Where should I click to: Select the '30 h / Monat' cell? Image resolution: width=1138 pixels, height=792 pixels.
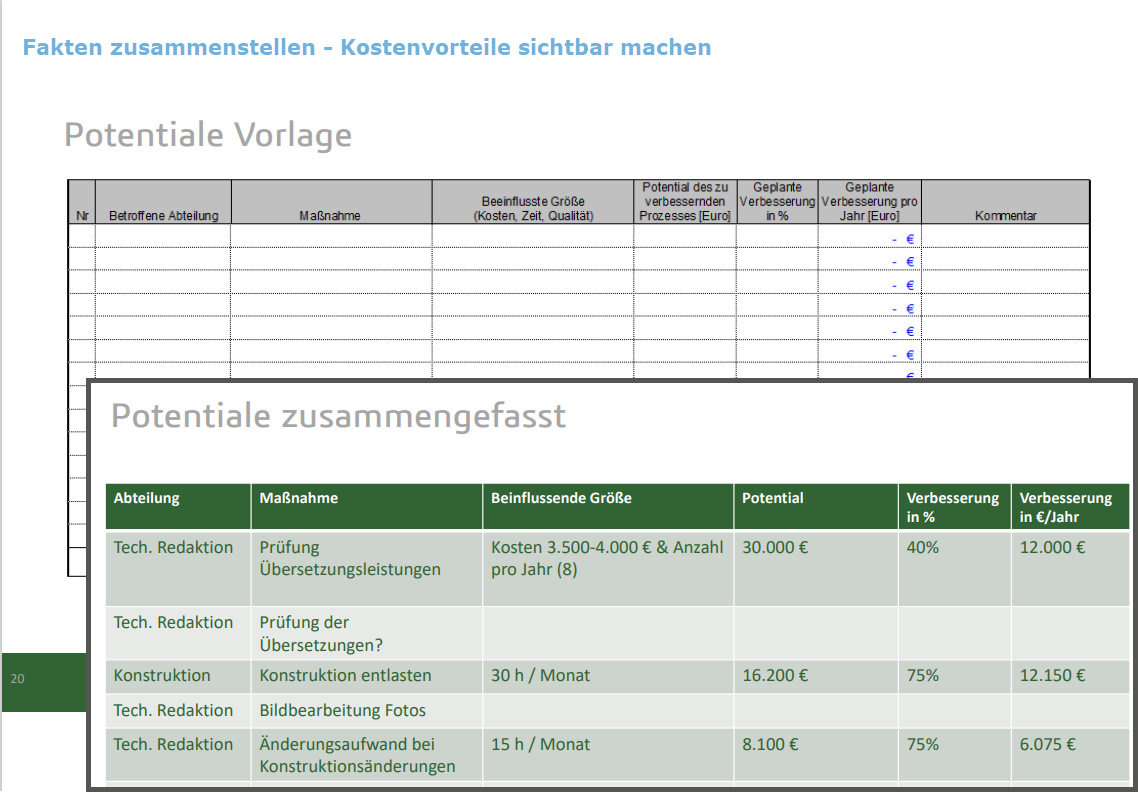(608, 676)
